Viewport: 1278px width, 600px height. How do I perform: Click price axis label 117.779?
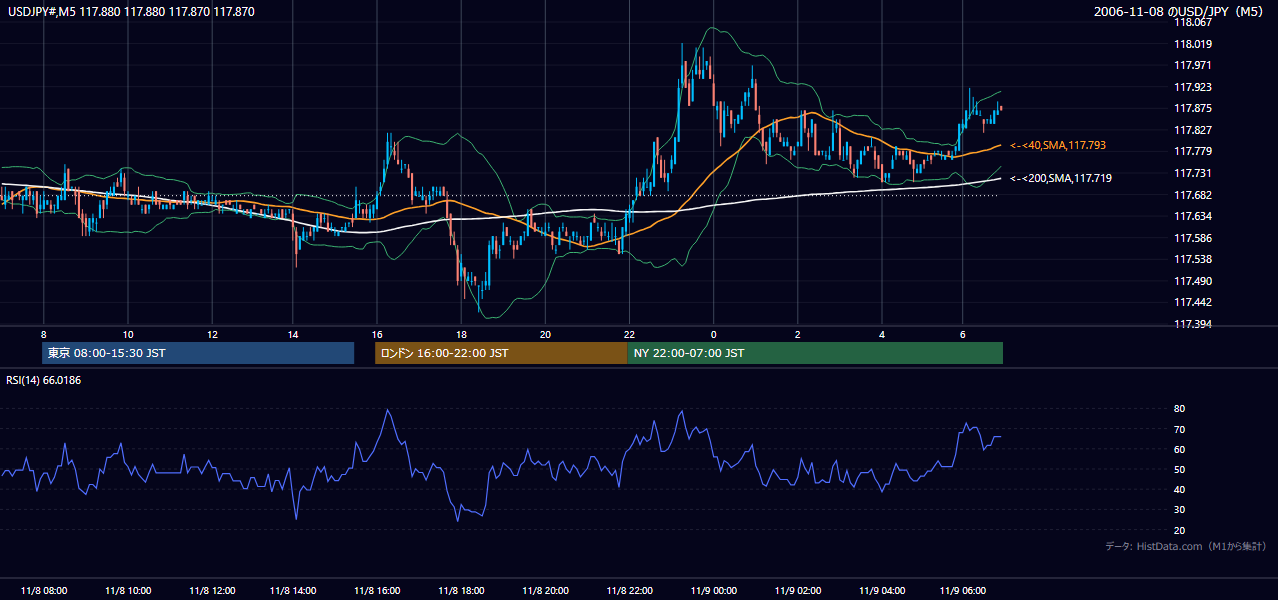1192,151
